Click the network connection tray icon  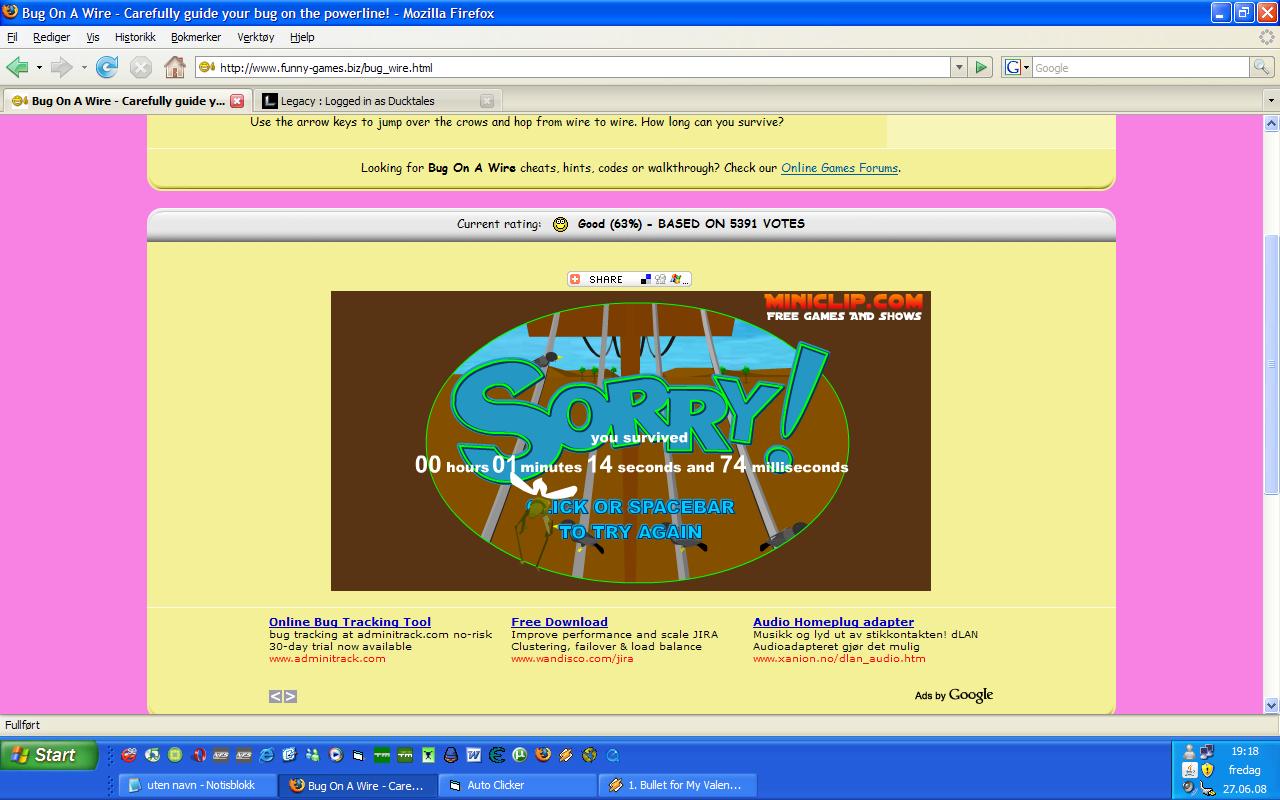coord(1207,751)
